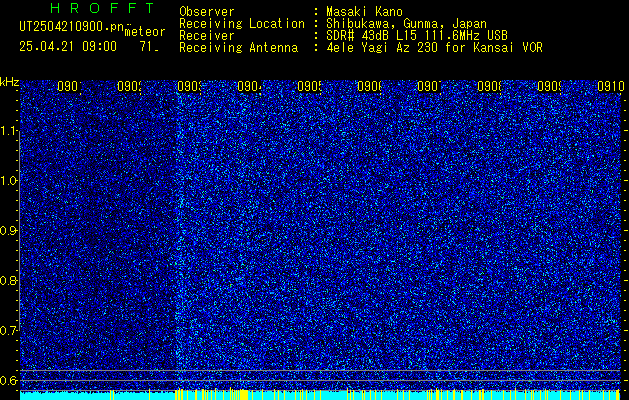Click the 0.9 kHz frequency axis label
Screen dimensions: 629x400
point(10,231)
